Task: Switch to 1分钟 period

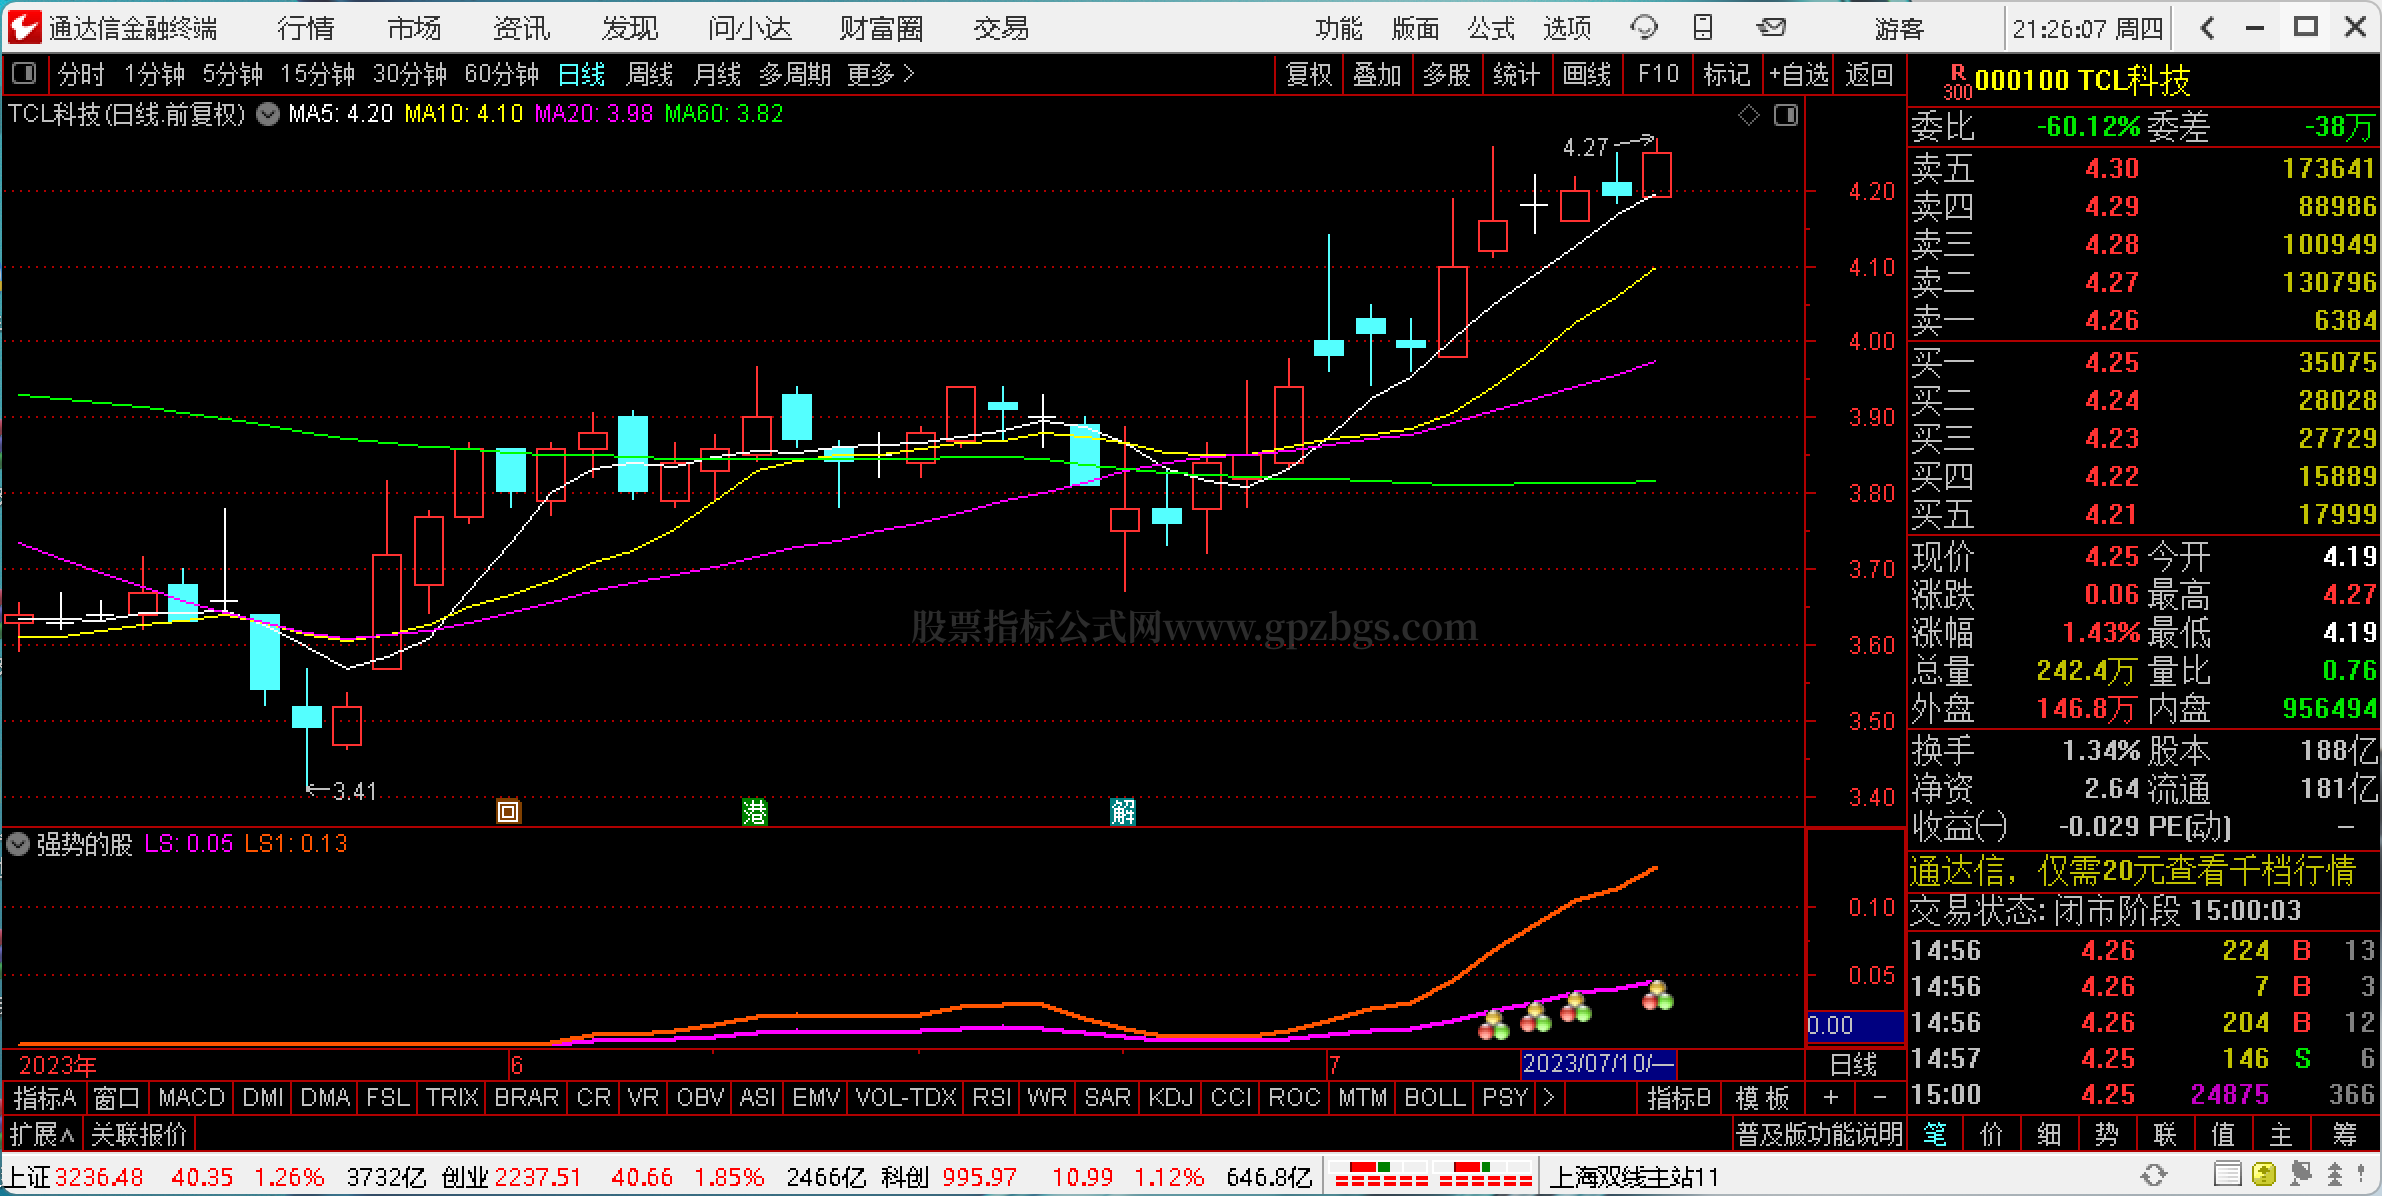Action: click(x=154, y=74)
